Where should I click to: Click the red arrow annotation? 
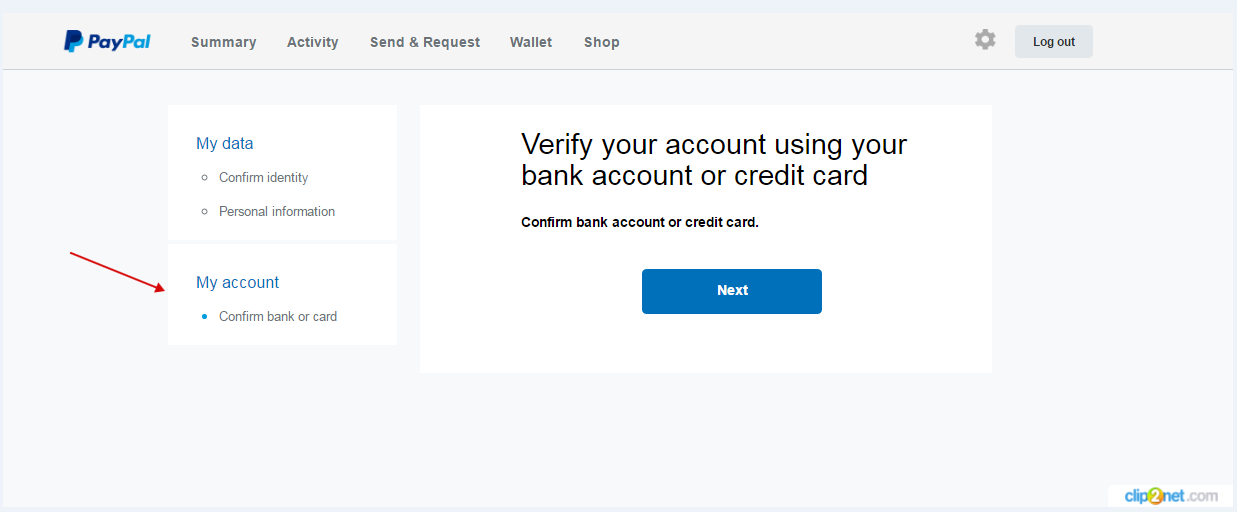[117, 272]
